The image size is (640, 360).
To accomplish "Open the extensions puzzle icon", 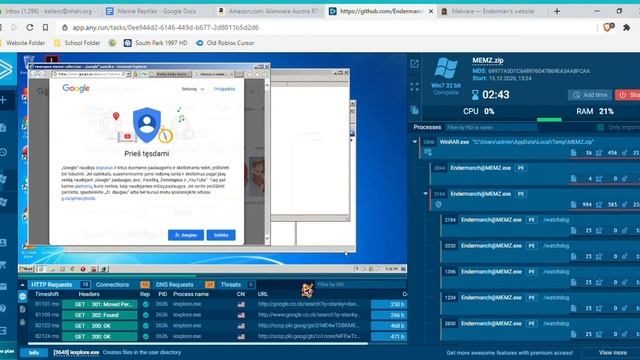I will pyautogui.click(x=627, y=27).
